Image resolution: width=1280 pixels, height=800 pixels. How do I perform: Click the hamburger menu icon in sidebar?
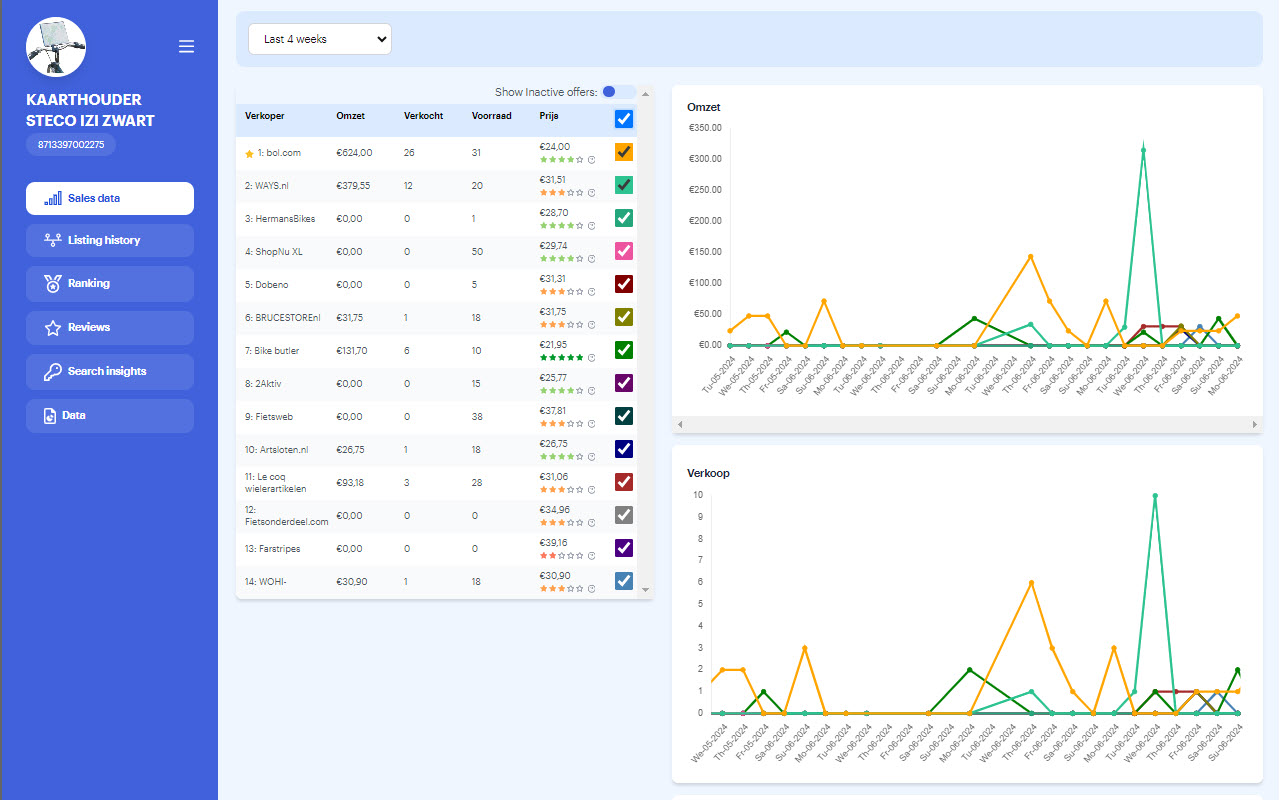186,46
